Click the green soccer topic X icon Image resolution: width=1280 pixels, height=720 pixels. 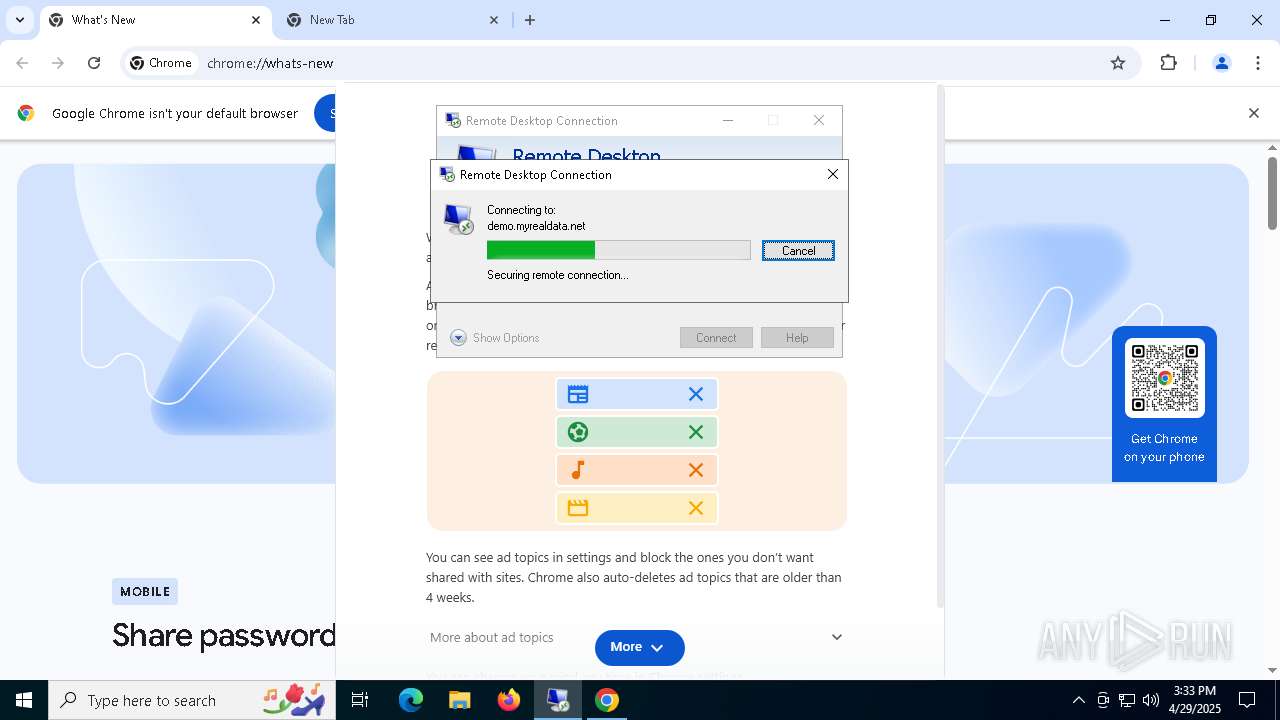(x=696, y=432)
